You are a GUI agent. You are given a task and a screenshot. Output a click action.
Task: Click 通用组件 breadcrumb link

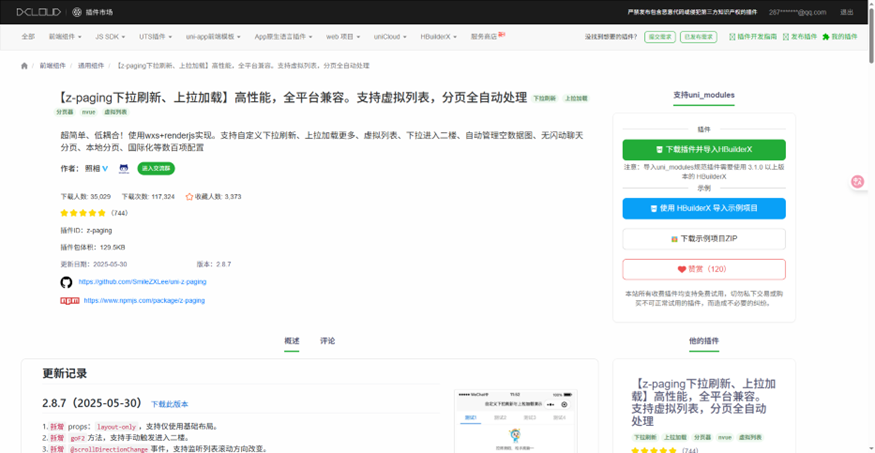click(90, 66)
